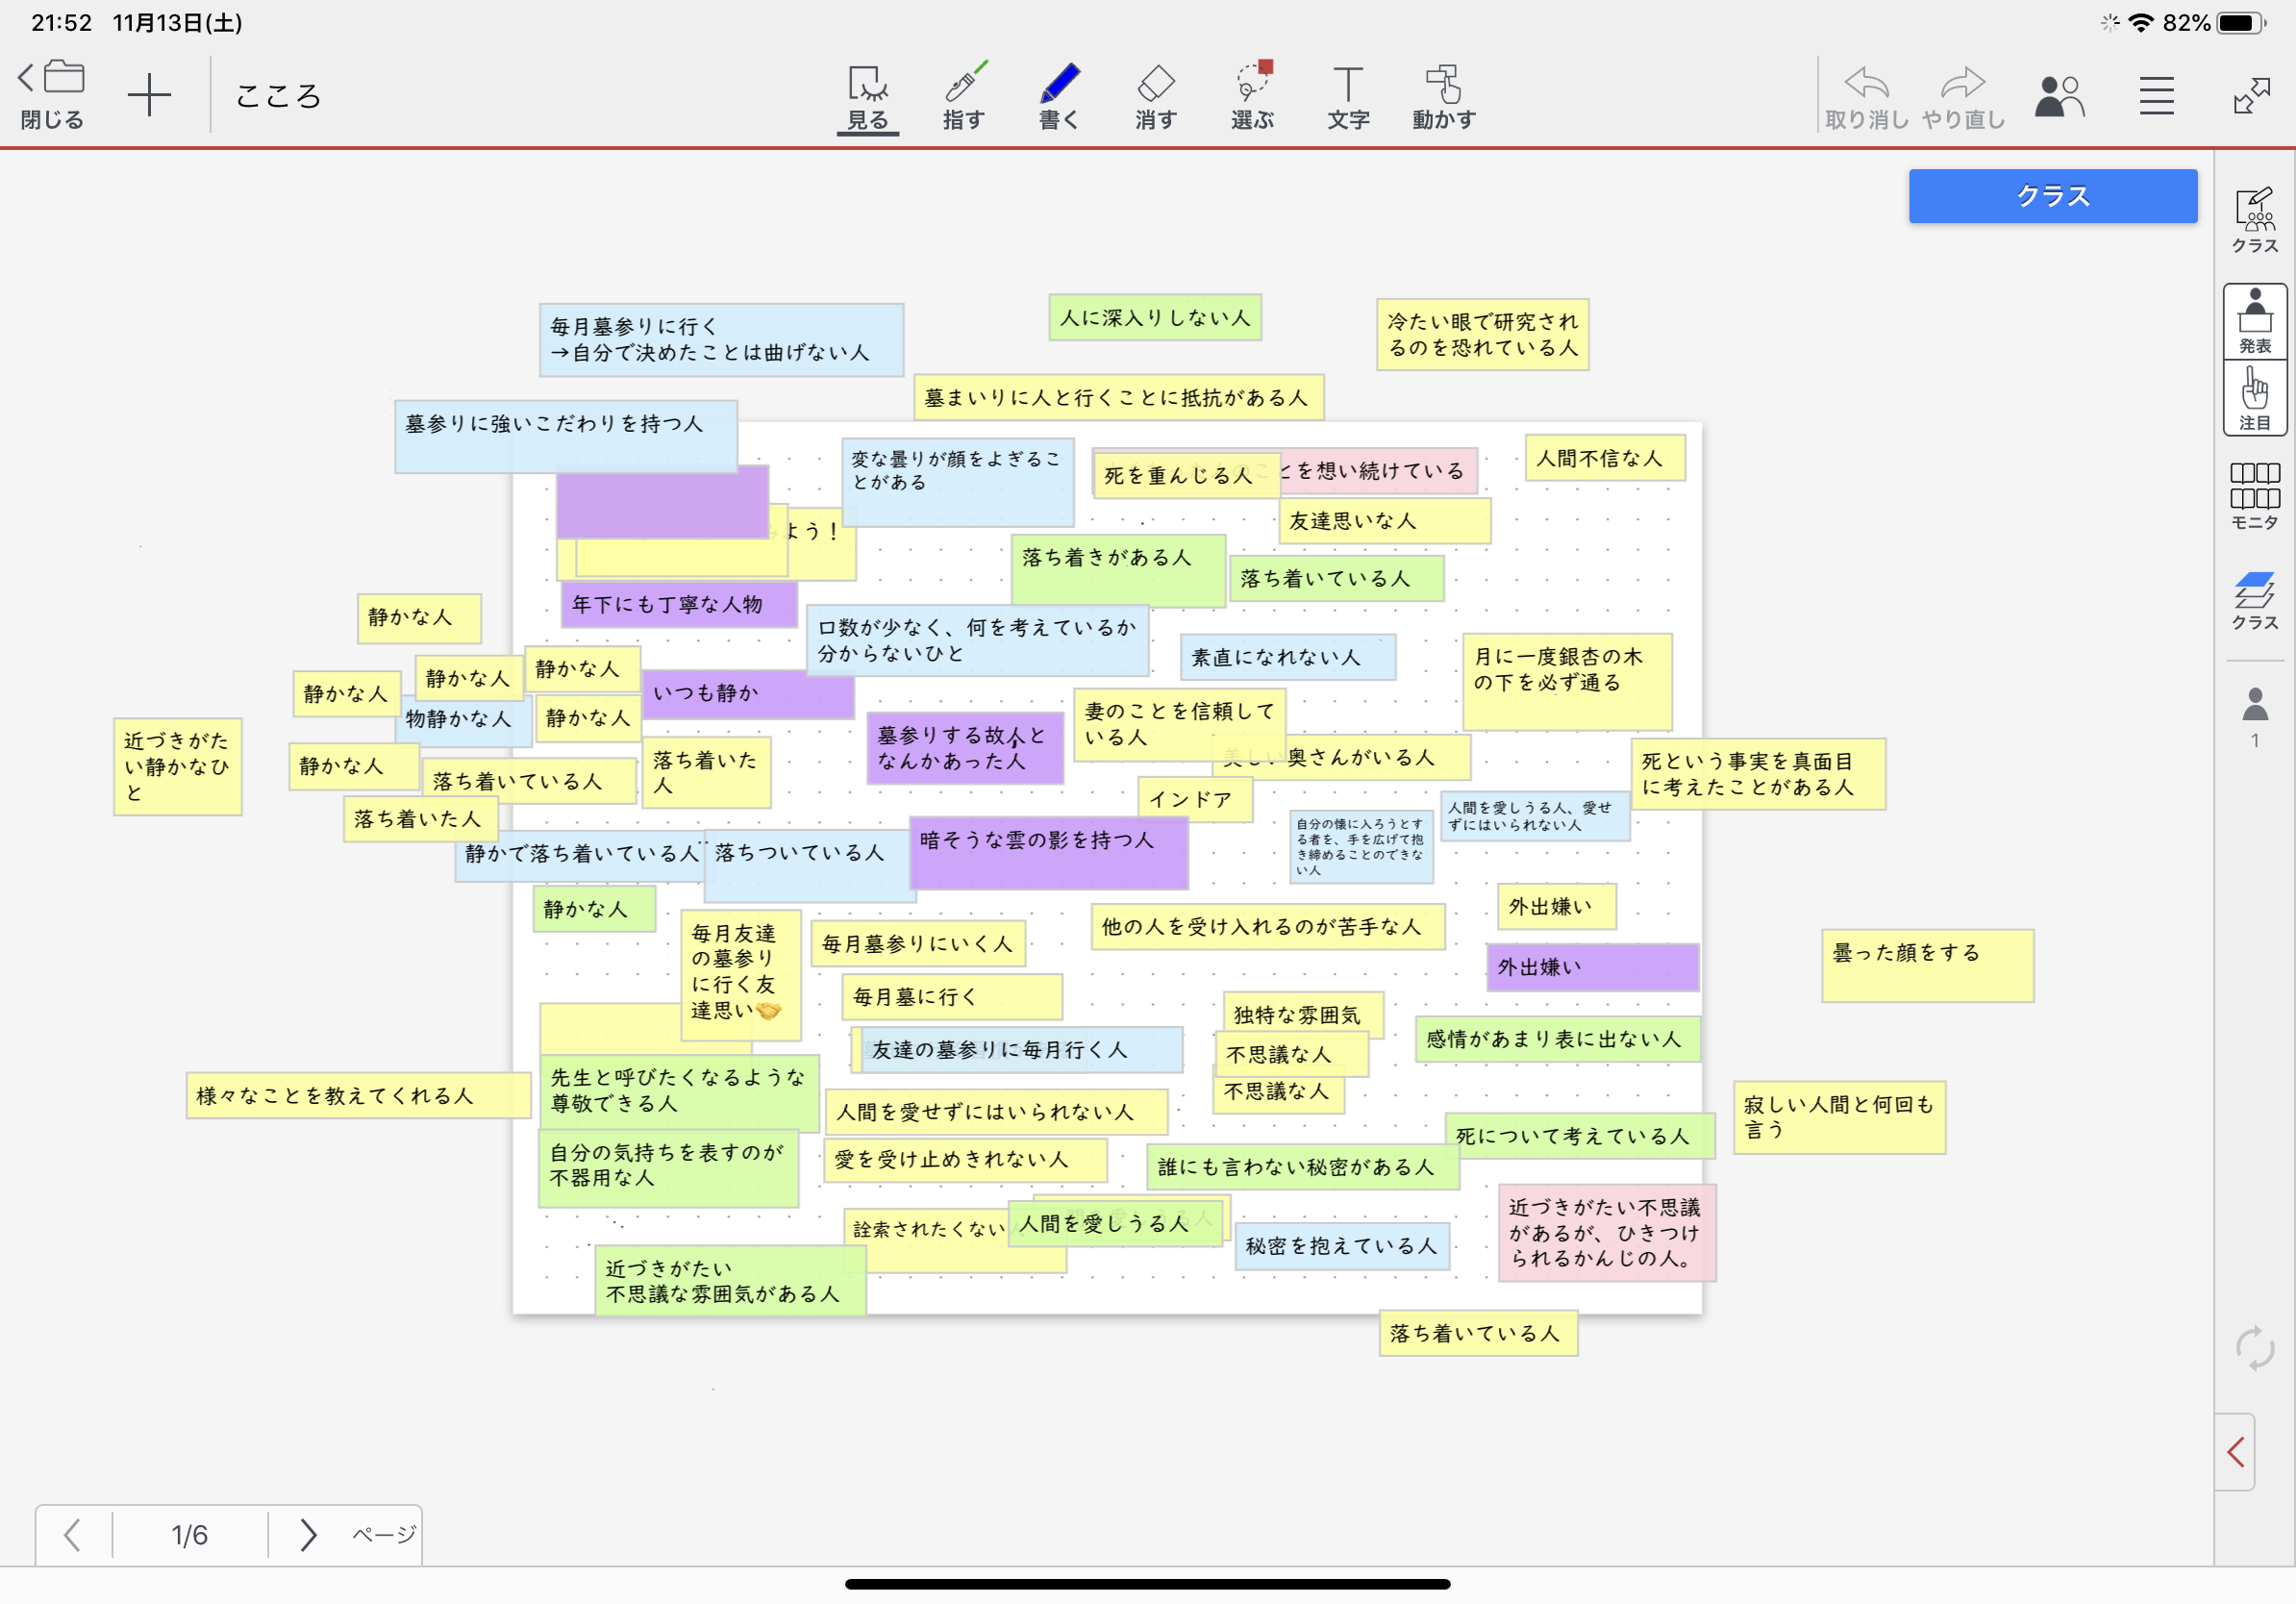The height and width of the screenshot is (1604, 2296).
Task: Open the hamburger menu
Action: point(2156,96)
